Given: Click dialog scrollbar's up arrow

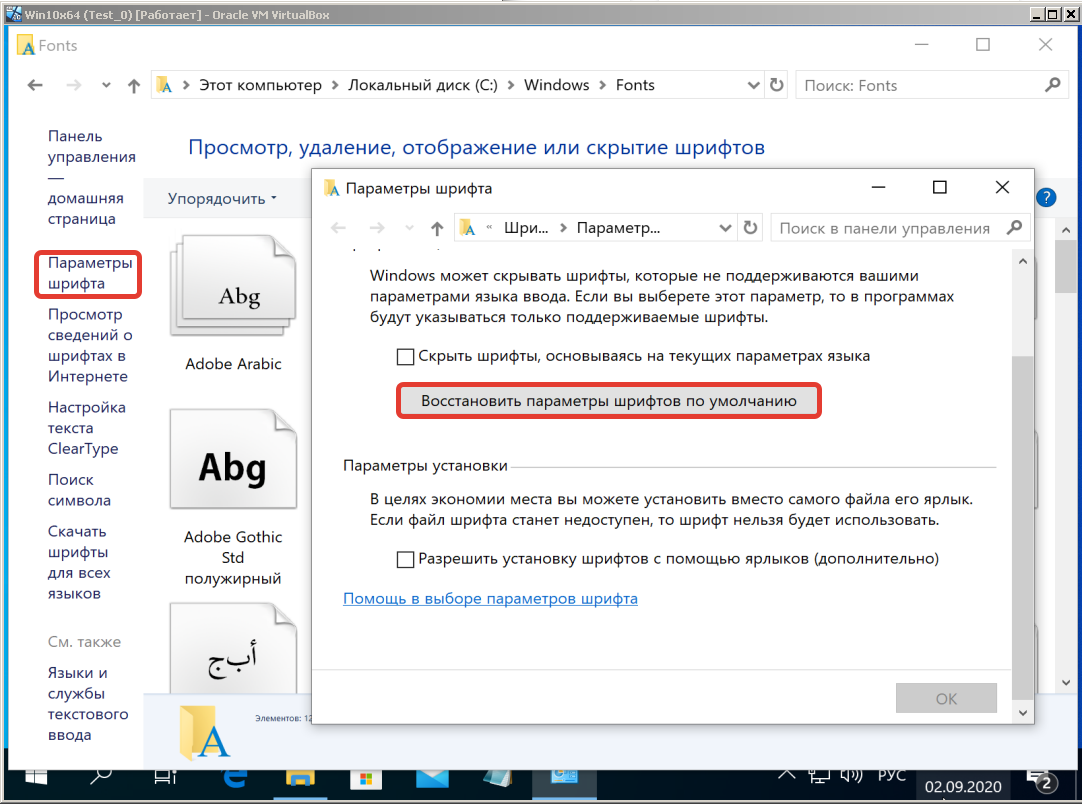Looking at the screenshot, I should (1023, 262).
